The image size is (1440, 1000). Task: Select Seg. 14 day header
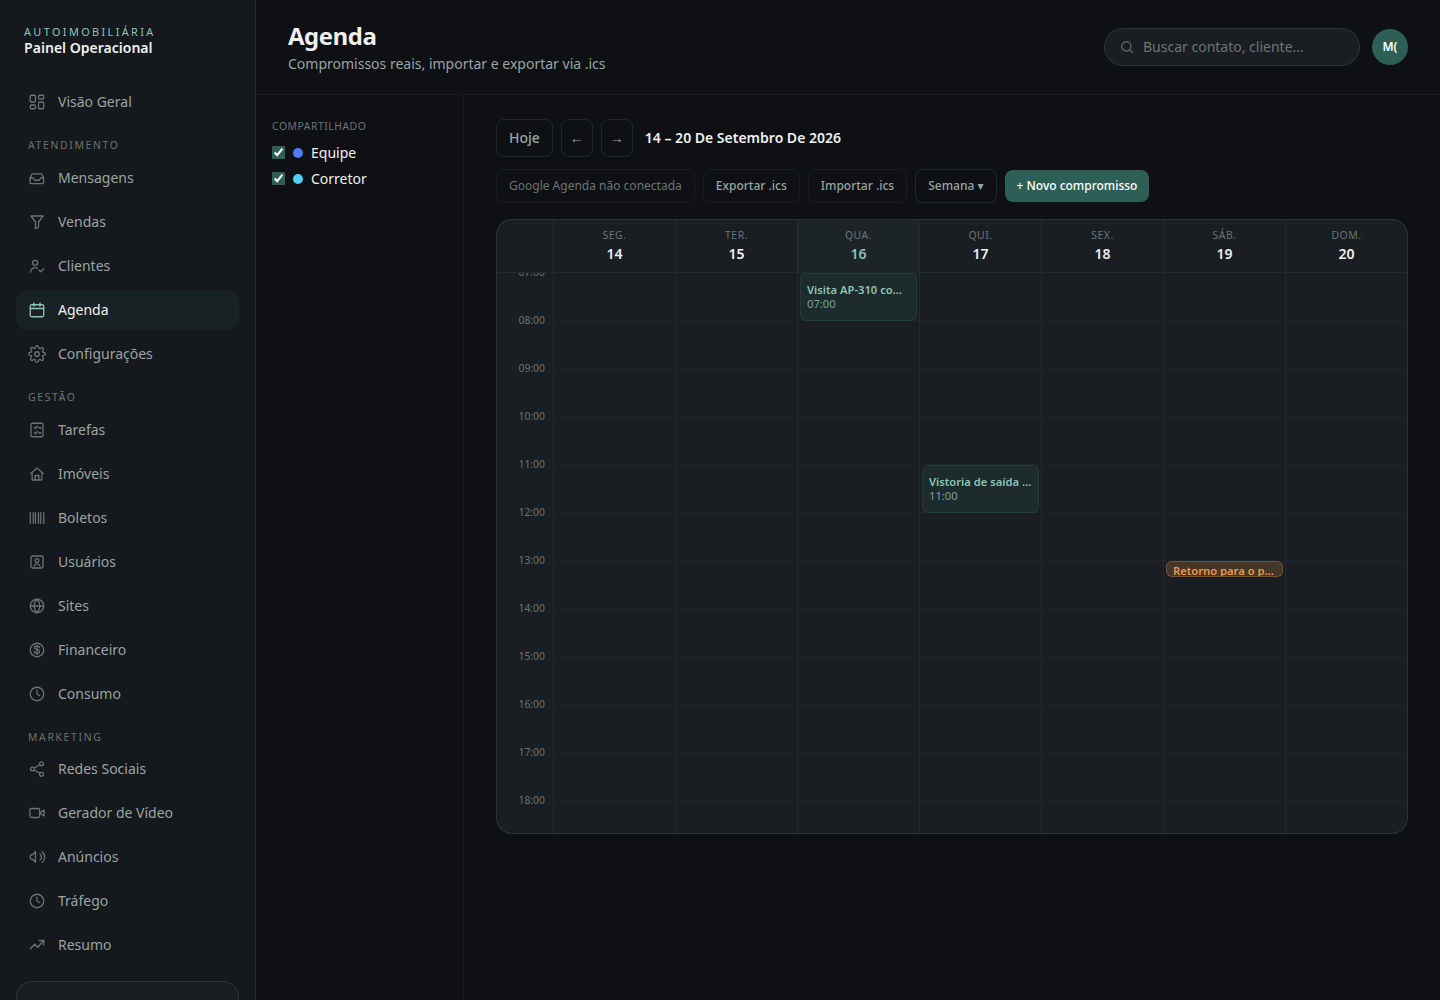click(x=614, y=246)
